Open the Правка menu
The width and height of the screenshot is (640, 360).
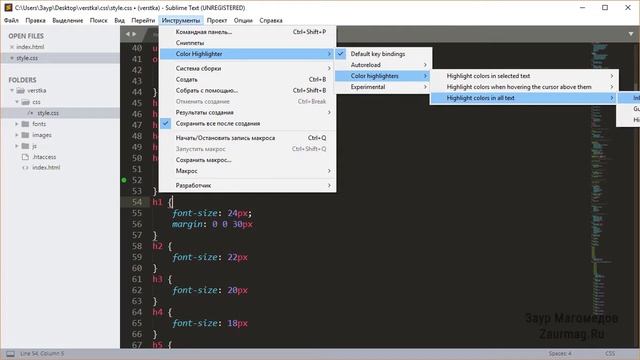click(36, 20)
